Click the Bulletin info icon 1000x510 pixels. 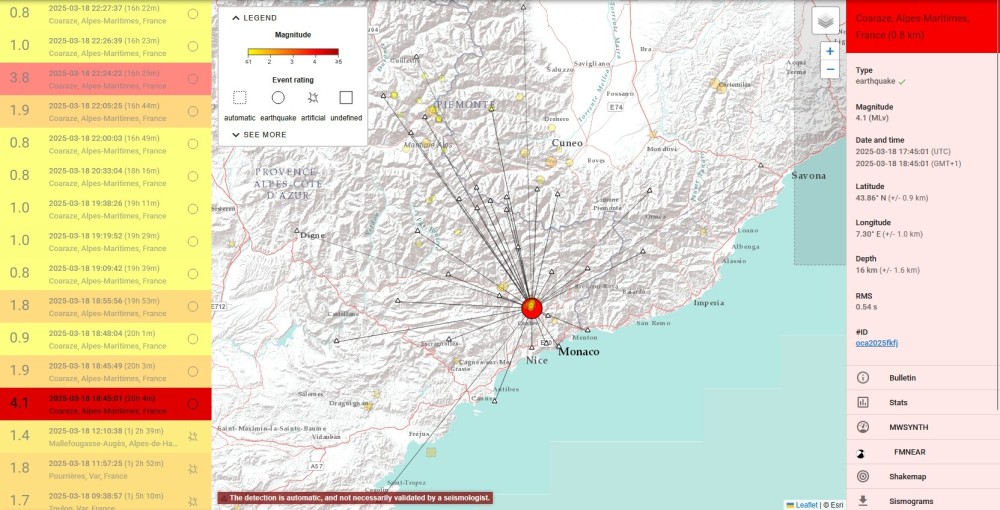click(x=863, y=378)
